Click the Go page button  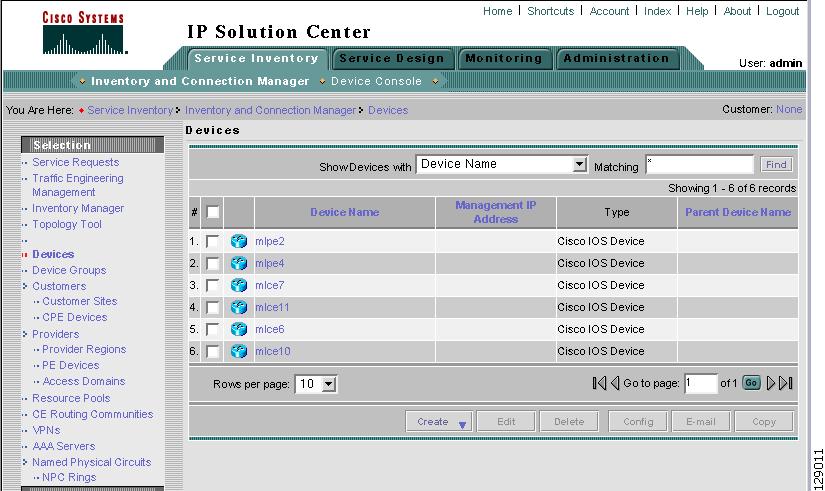[x=751, y=383]
